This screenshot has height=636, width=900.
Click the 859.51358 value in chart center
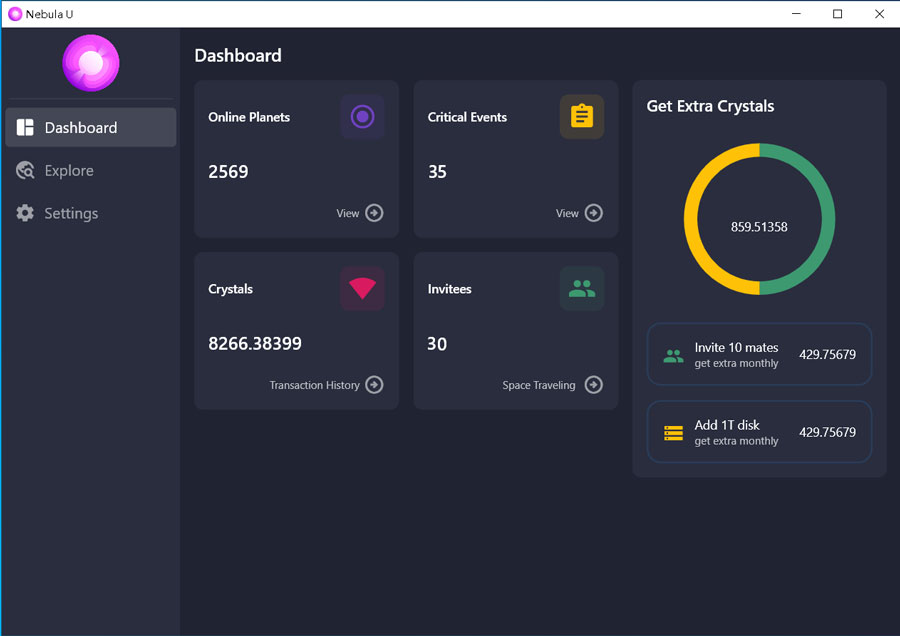click(759, 227)
